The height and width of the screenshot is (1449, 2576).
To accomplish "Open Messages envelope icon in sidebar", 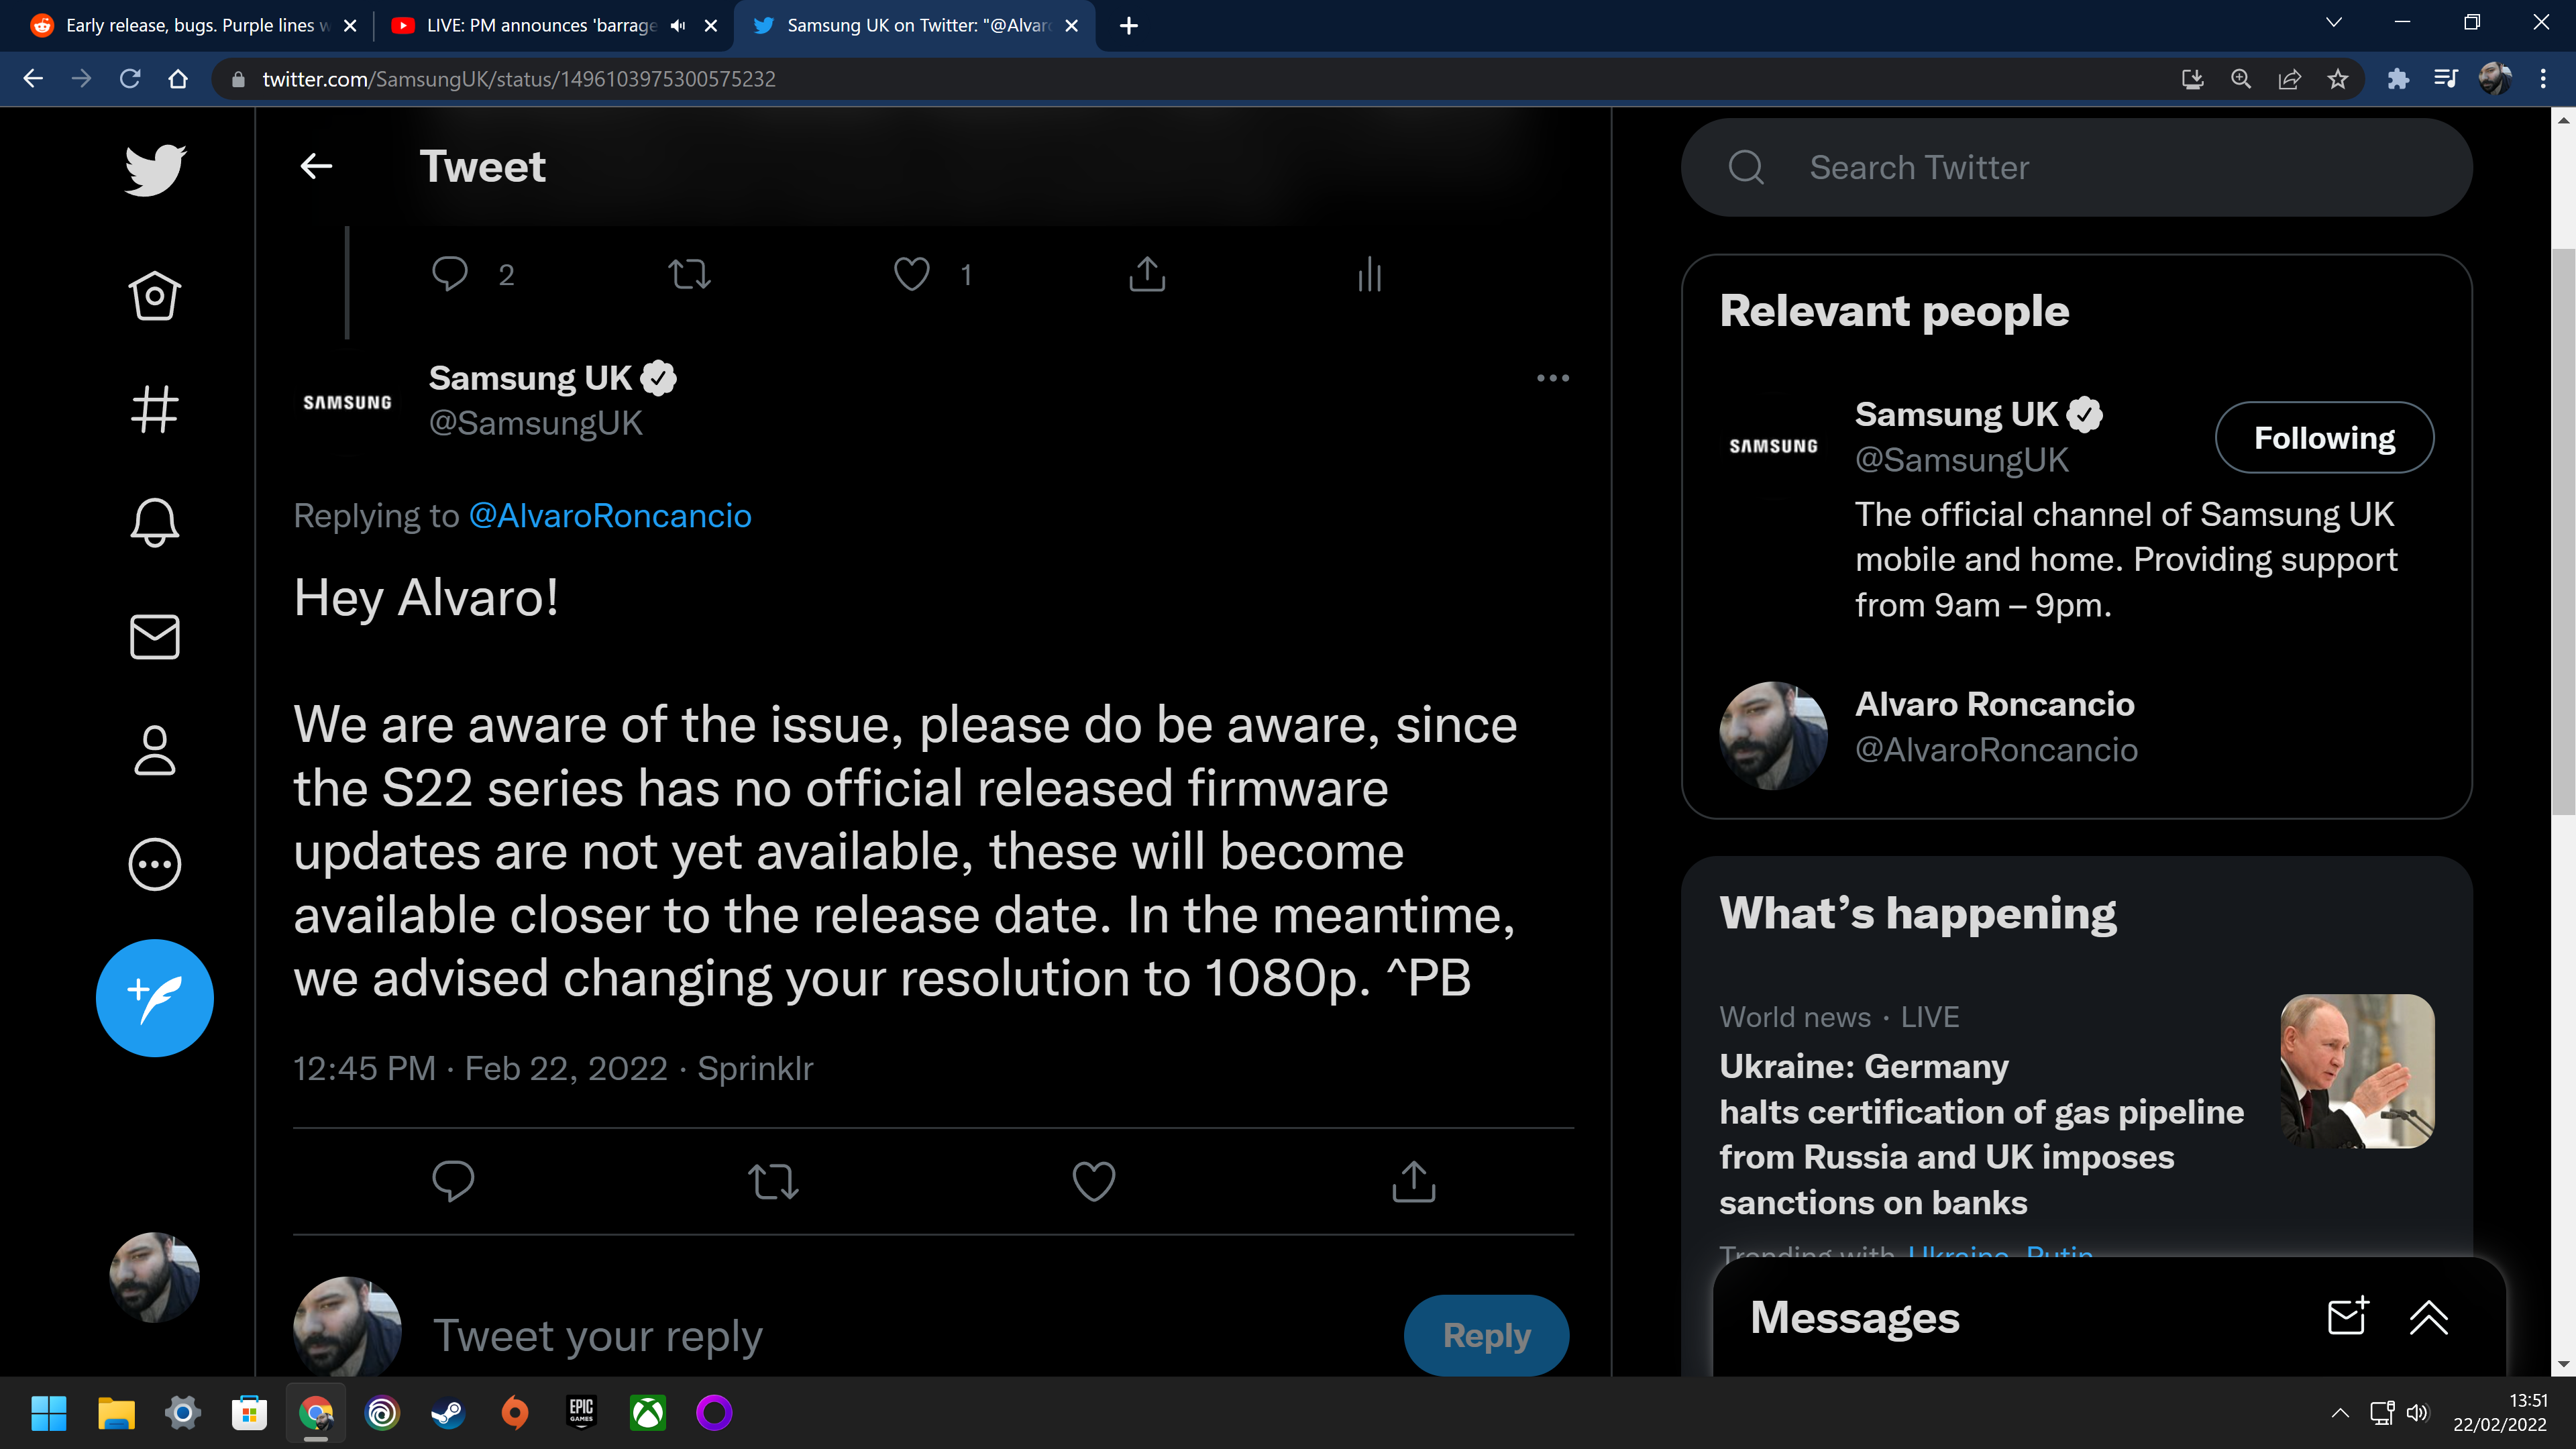I will pyautogui.click(x=155, y=637).
